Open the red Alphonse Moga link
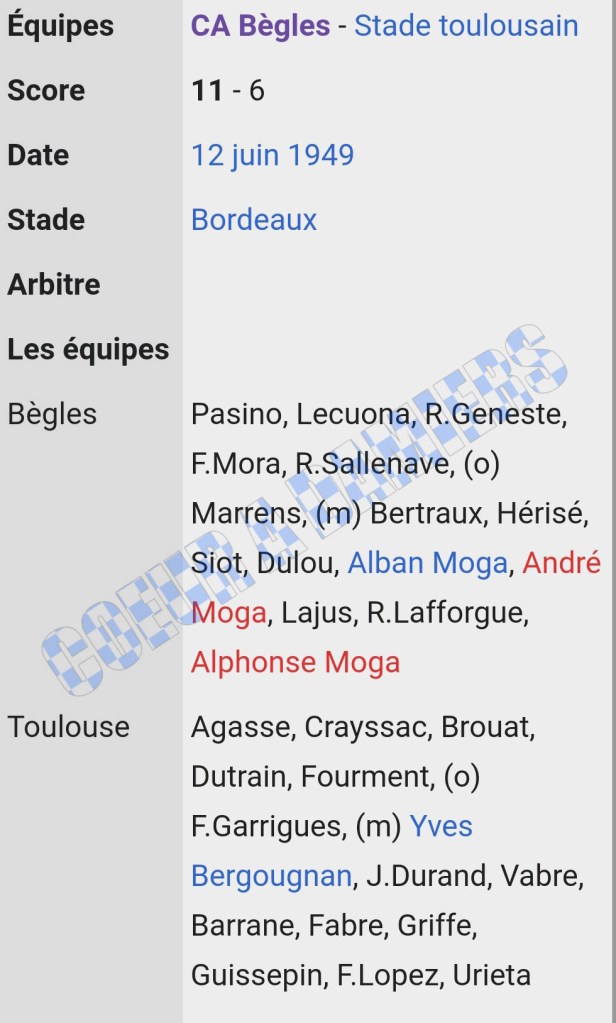Image resolution: width=616 pixels, height=1023 pixels. coord(295,662)
